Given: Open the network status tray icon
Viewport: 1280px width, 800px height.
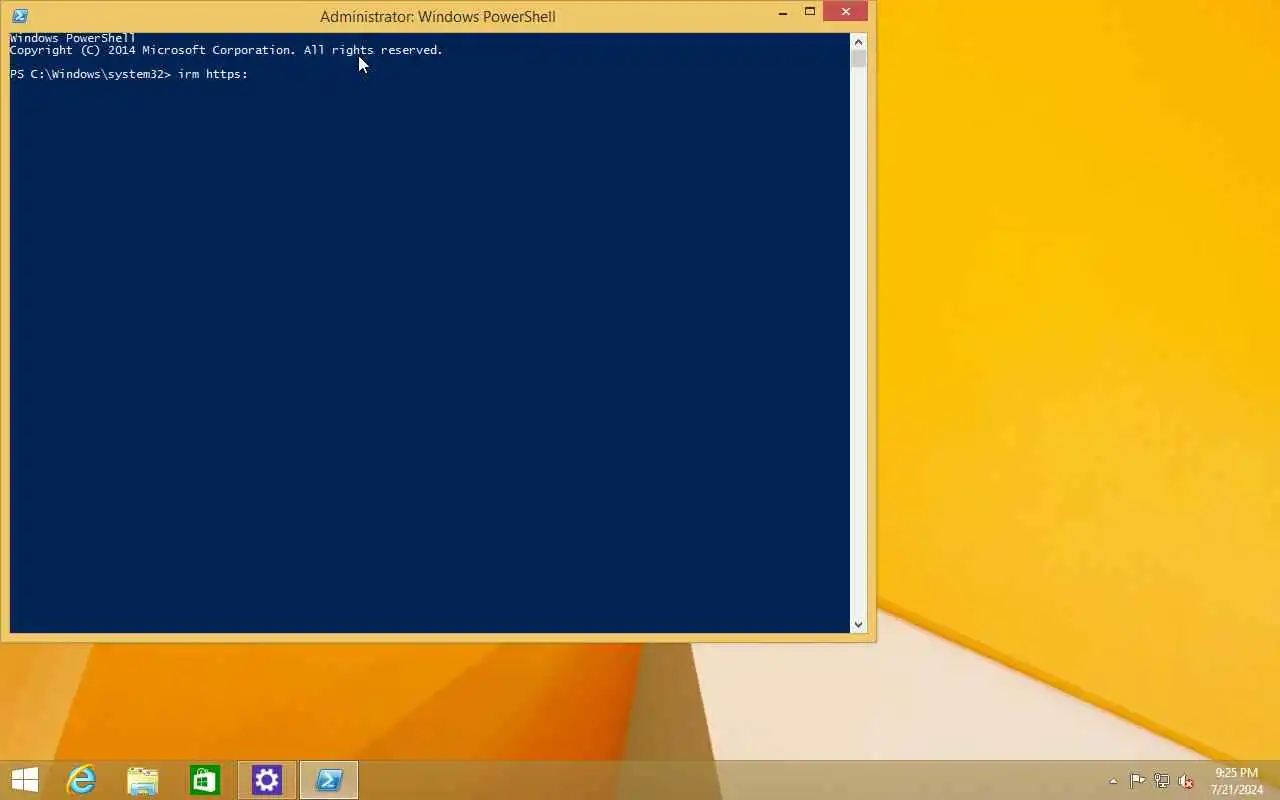Looking at the screenshot, I should (x=1162, y=781).
